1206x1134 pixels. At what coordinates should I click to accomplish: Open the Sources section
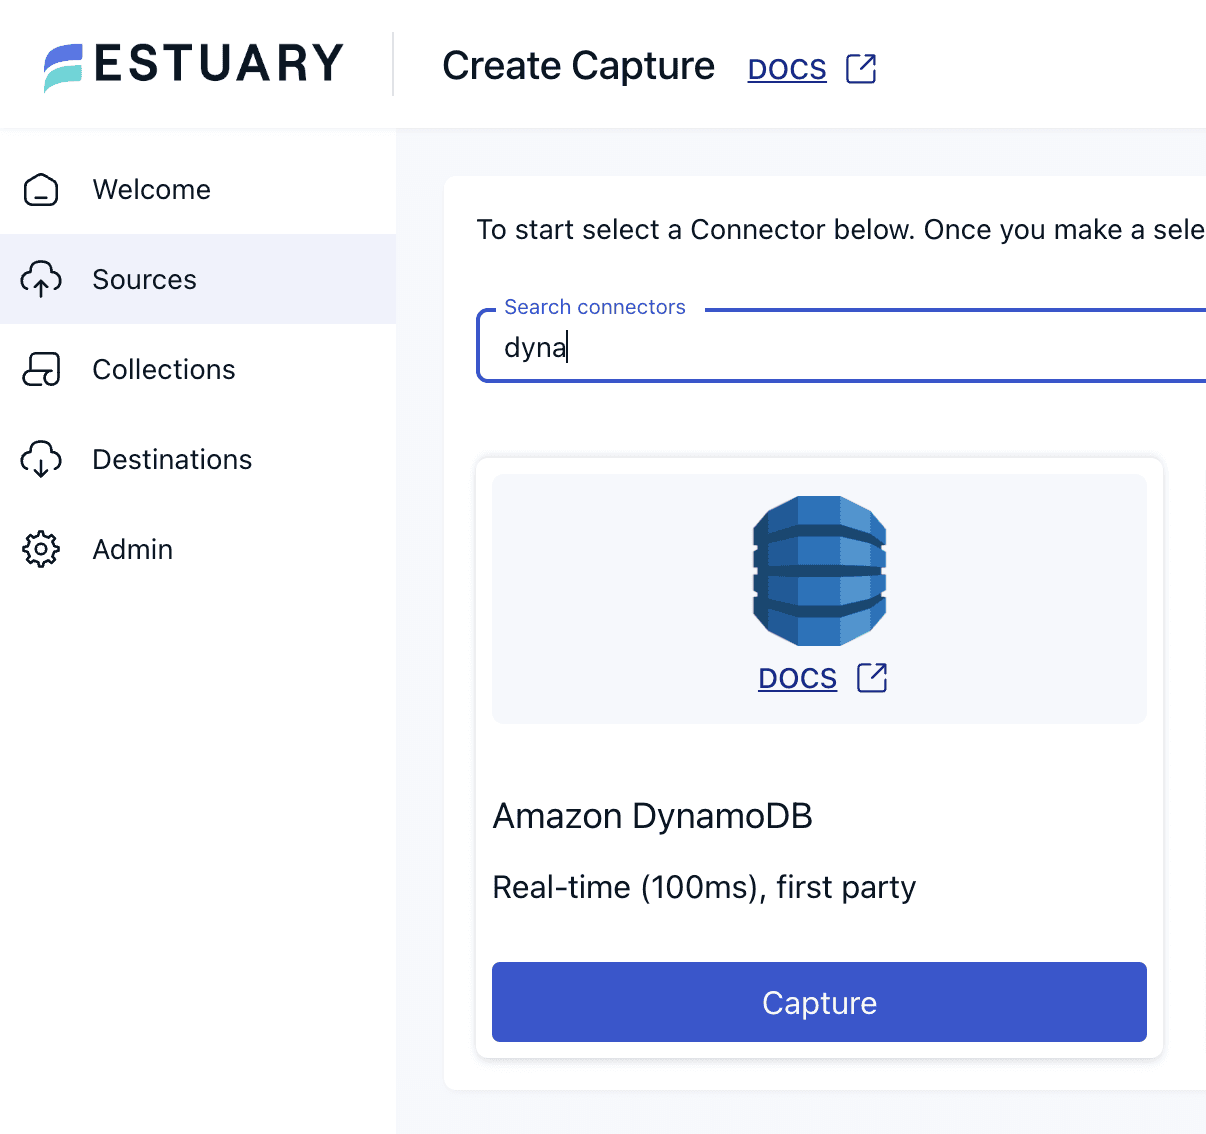pyautogui.click(x=144, y=279)
